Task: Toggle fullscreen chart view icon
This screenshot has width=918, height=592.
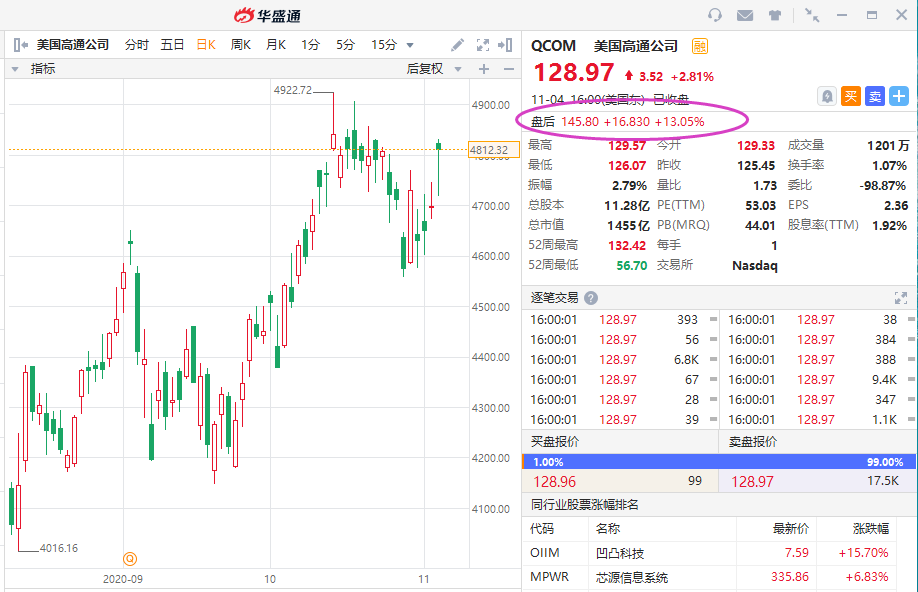Action: 482,45
